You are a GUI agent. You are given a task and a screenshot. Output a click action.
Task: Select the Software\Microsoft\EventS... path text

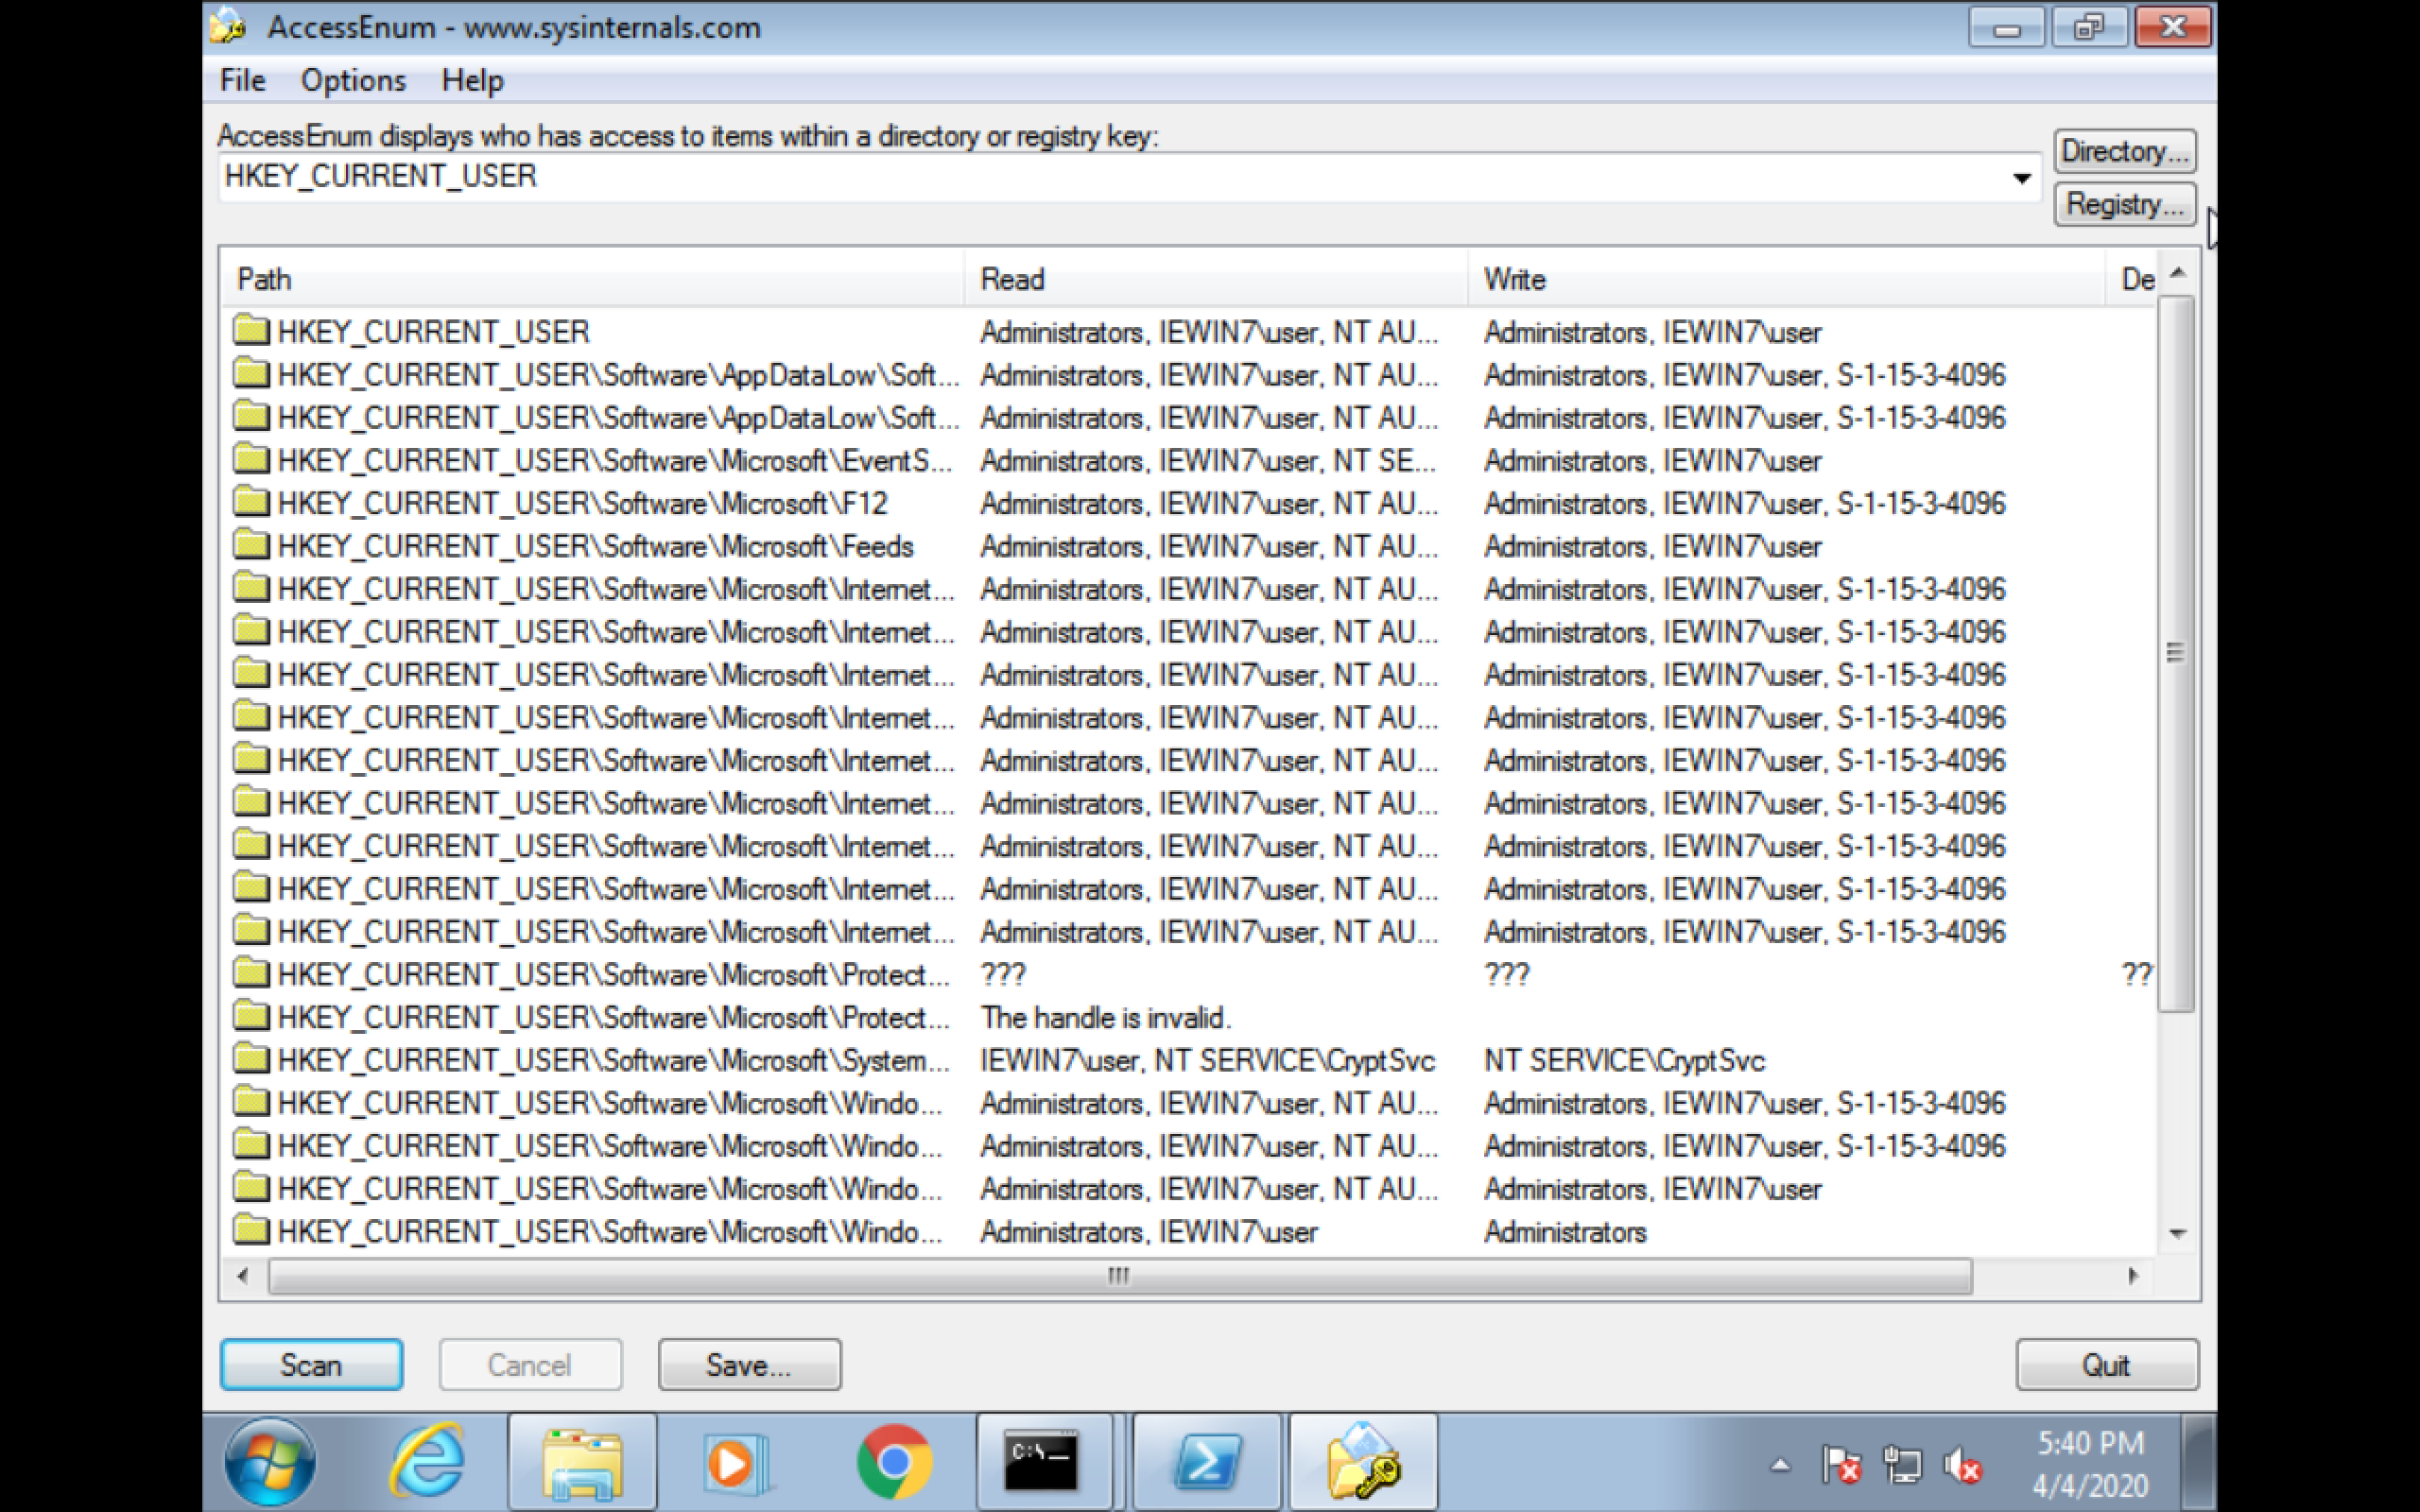click(x=615, y=460)
